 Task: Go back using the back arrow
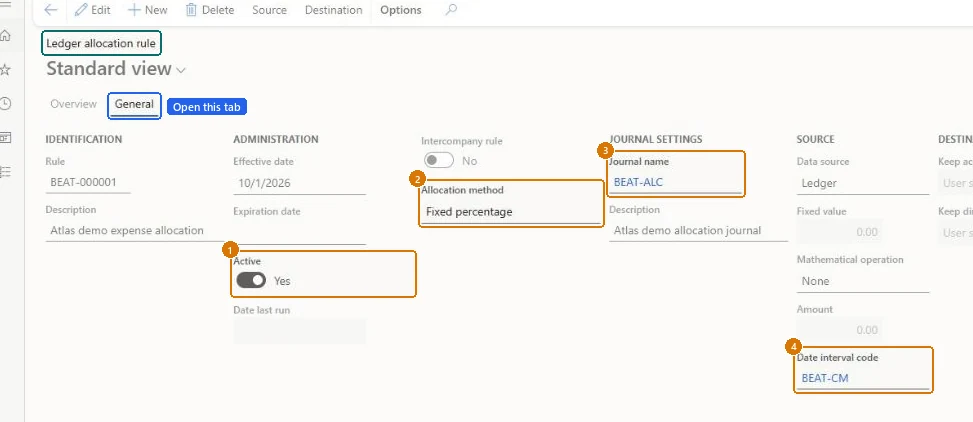[x=50, y=10]
